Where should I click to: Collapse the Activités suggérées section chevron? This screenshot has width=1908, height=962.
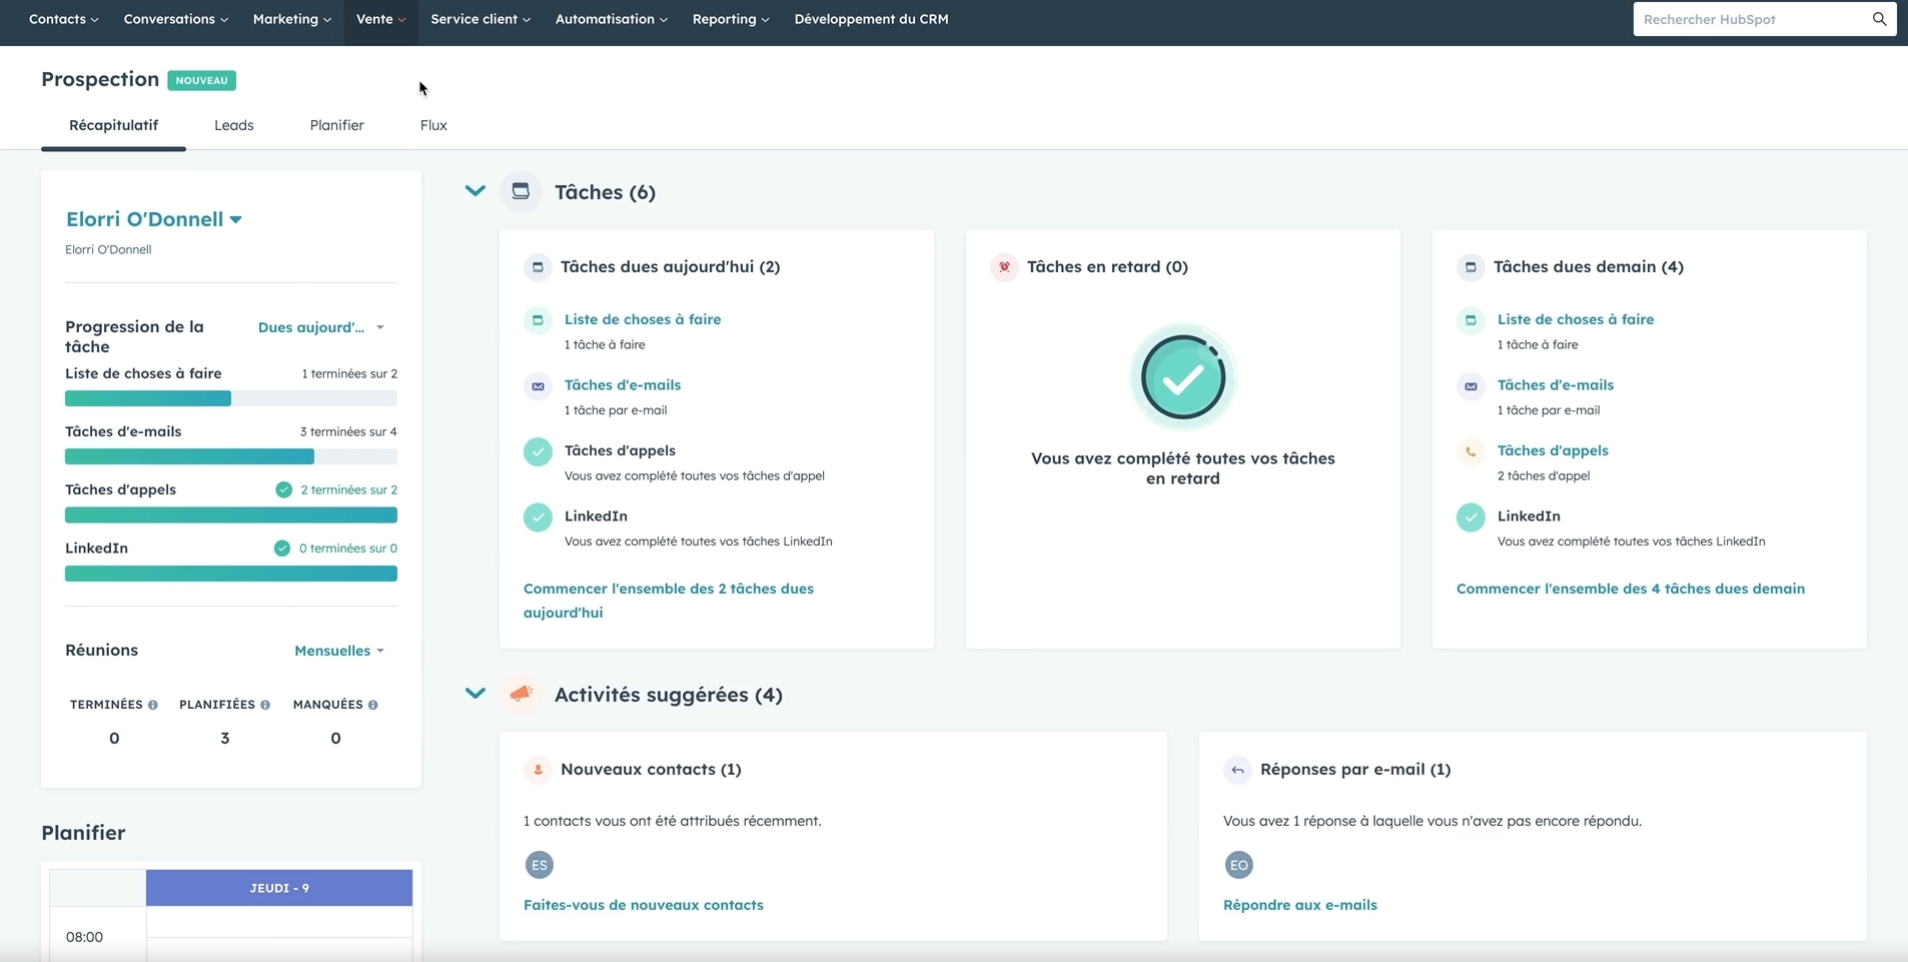click(475, 693)
